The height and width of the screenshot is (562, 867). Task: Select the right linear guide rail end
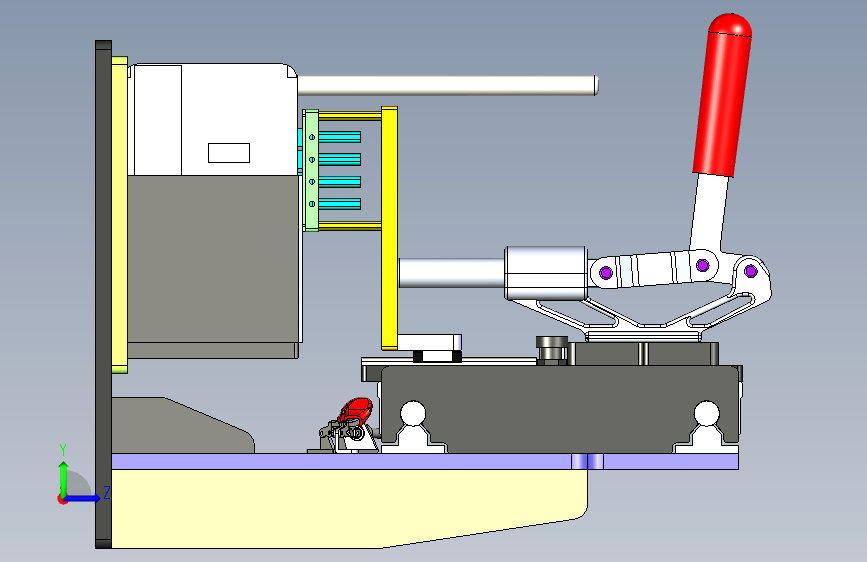pyautogui.click(x=707, y=428)
